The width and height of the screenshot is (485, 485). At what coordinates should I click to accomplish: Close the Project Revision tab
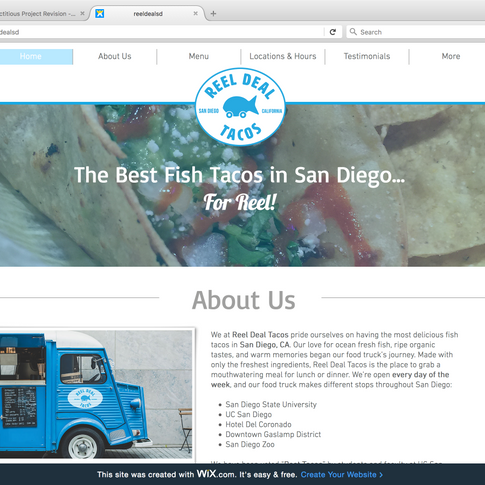(x=82, y=14)
